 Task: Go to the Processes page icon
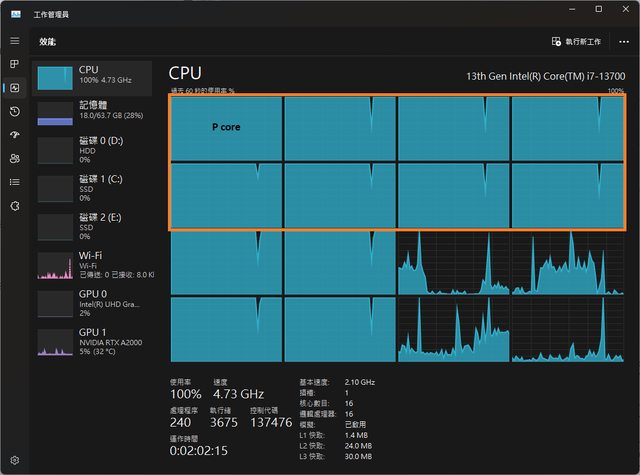[14, 64]
